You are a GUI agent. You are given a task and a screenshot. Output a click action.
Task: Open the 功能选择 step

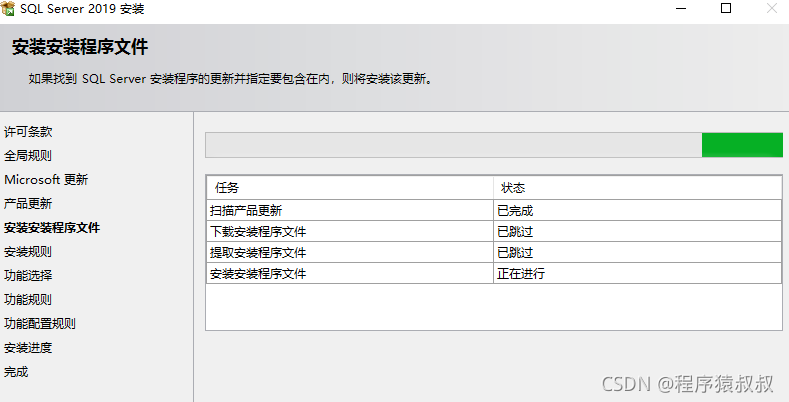(28, 276)
